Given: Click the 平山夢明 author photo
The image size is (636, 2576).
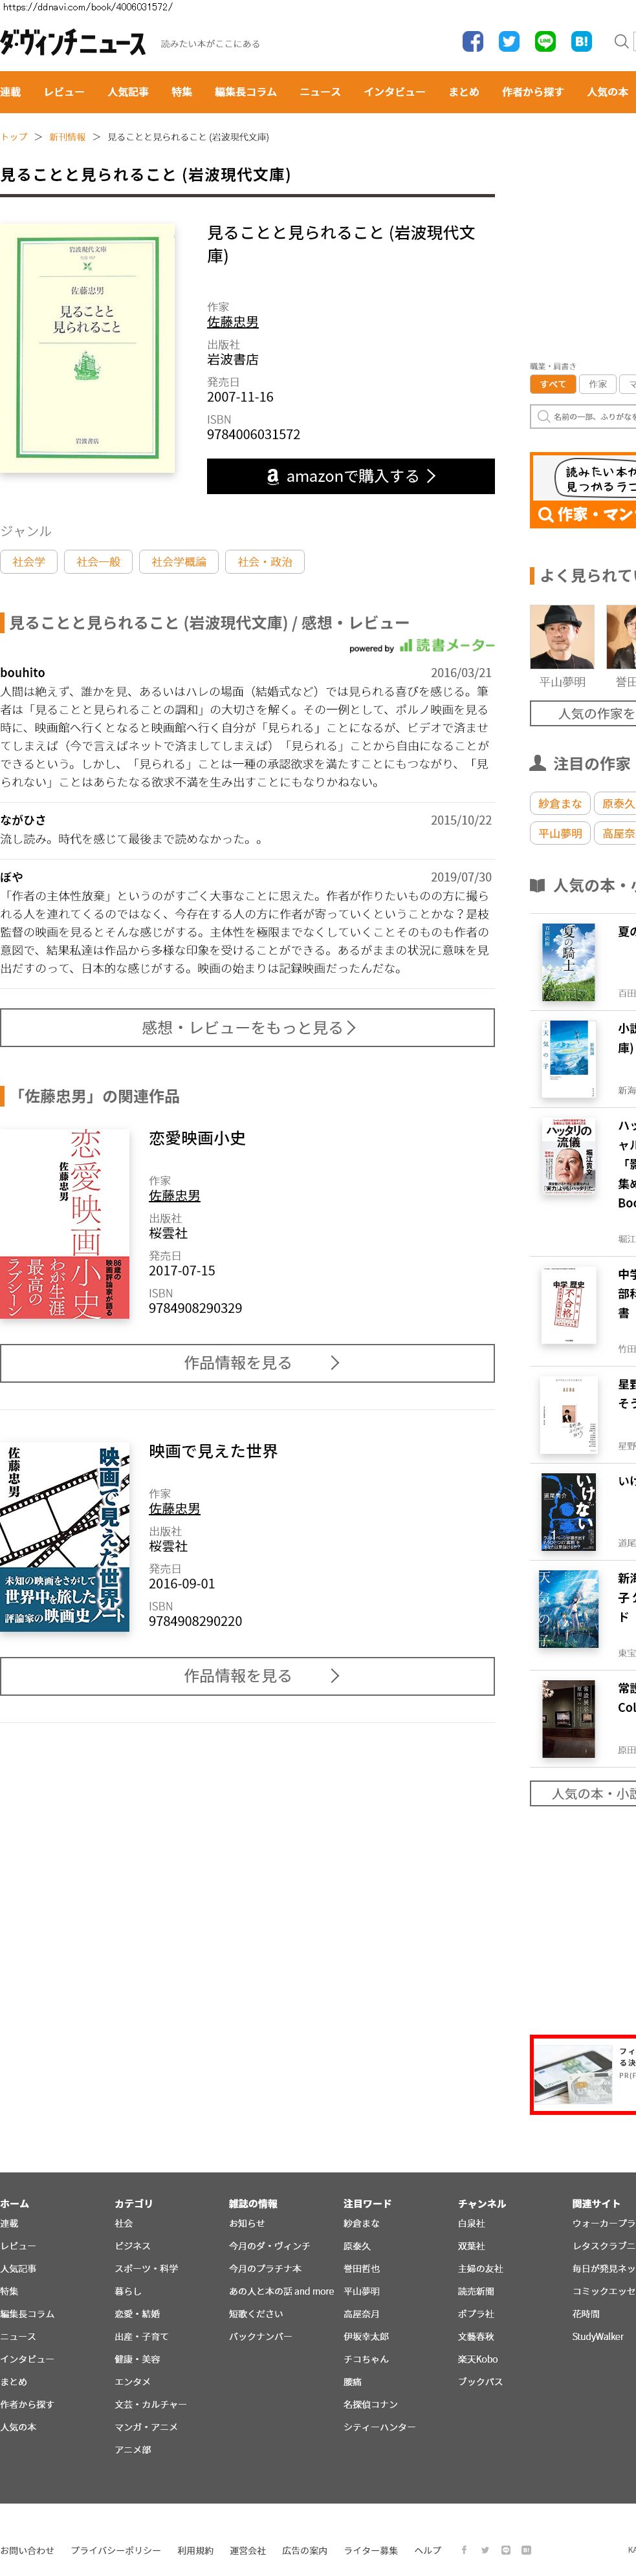Looking at the screenshot, I should pyautogui.click(x=562, y=637).
